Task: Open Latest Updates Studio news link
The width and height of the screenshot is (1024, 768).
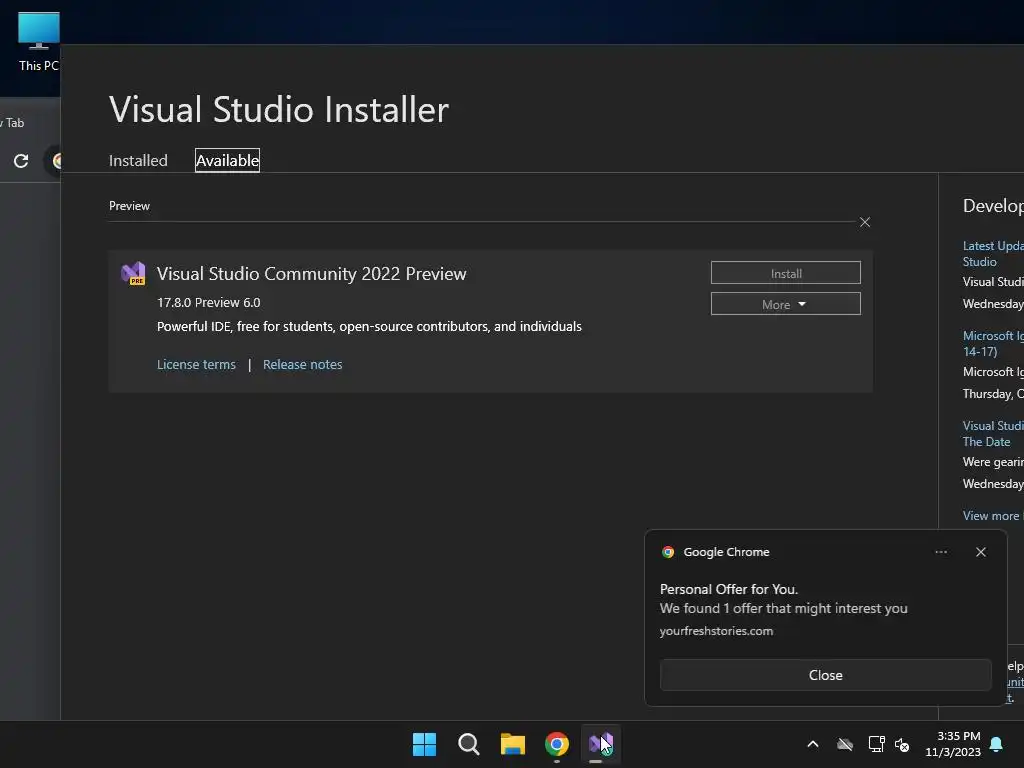Action: [993, 253]
